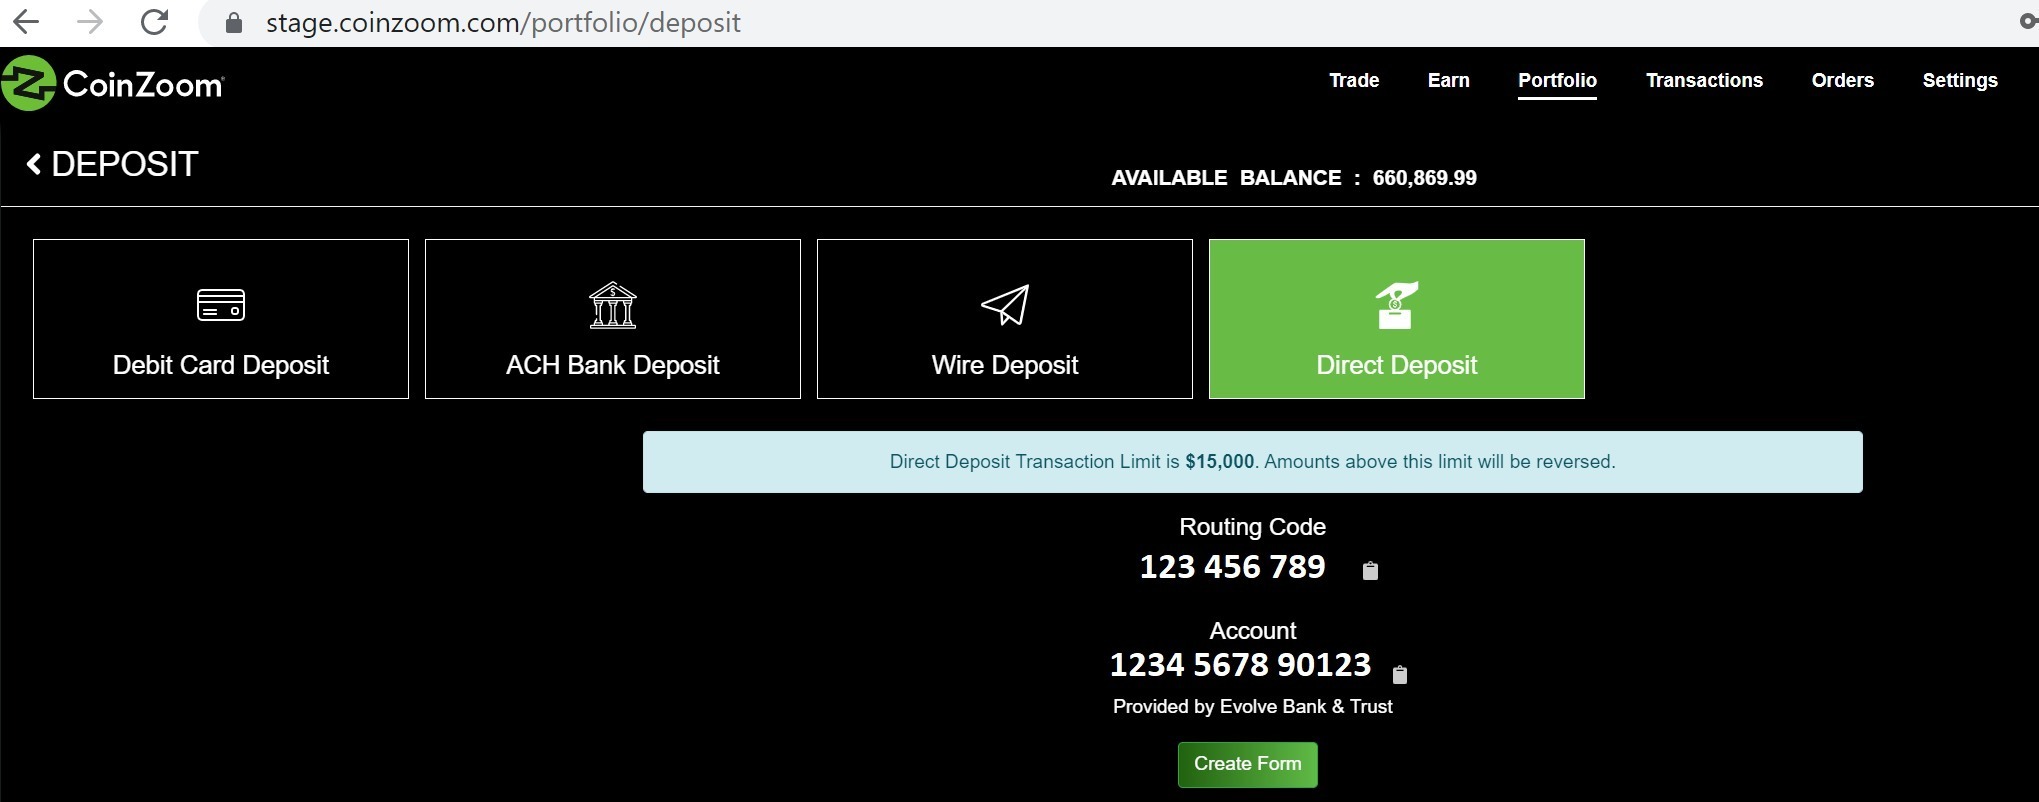
Task: Click the DEPOSIT page heading
Action: pos(124,164)
